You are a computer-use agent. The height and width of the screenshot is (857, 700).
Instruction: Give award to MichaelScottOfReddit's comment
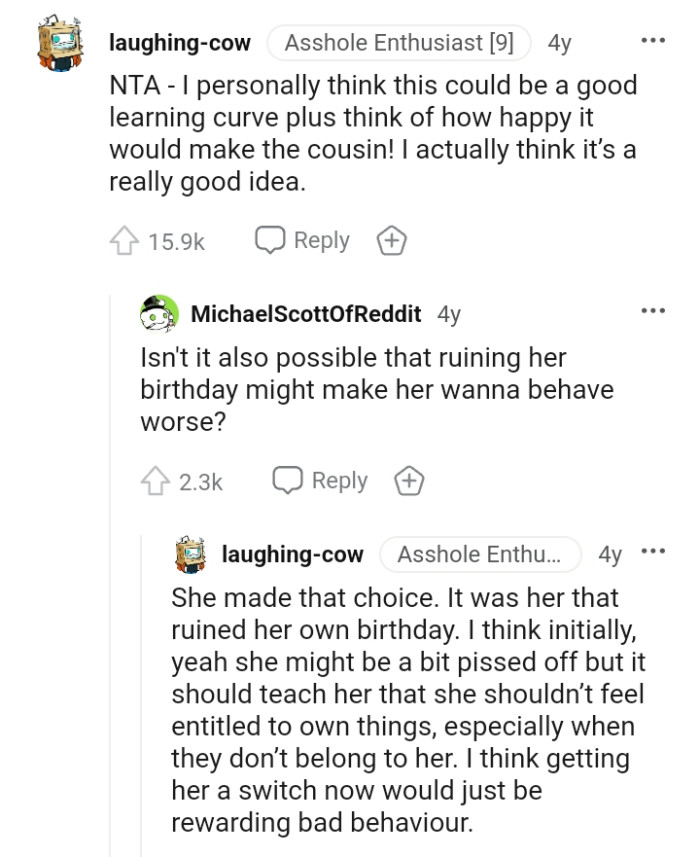pos(408,481)
